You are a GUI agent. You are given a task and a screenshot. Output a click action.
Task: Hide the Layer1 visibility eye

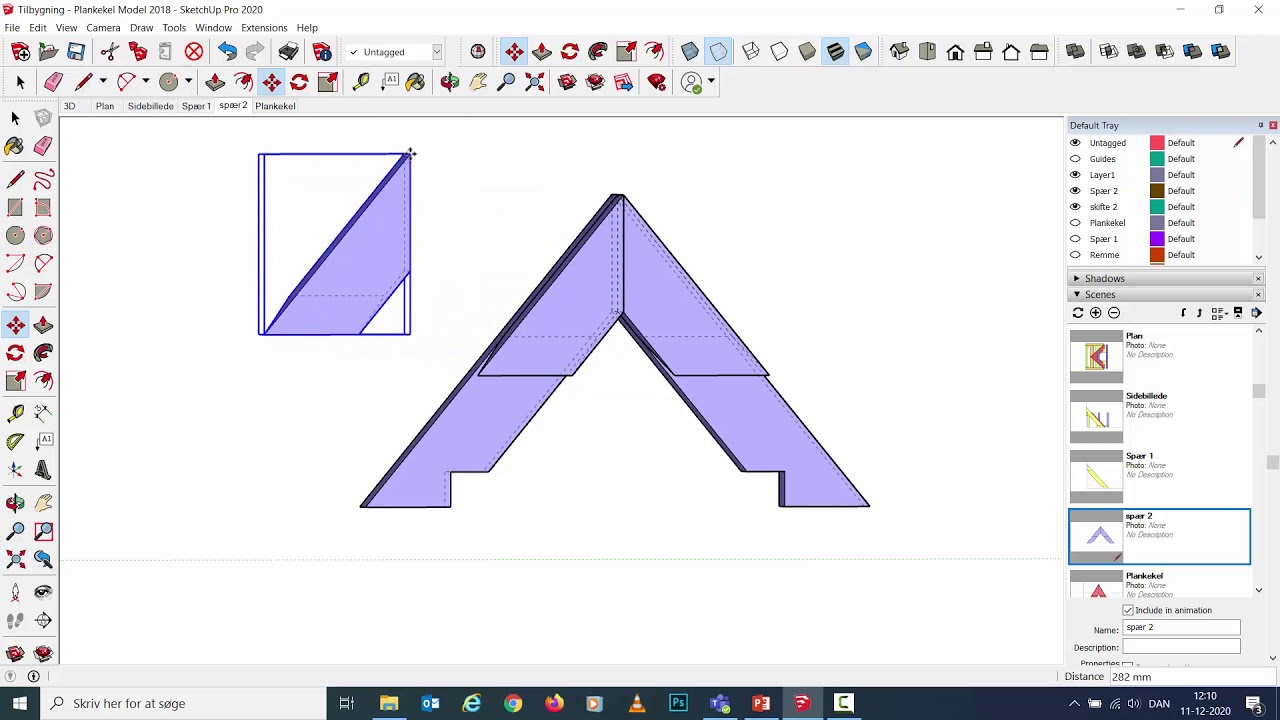point(1075,175)
